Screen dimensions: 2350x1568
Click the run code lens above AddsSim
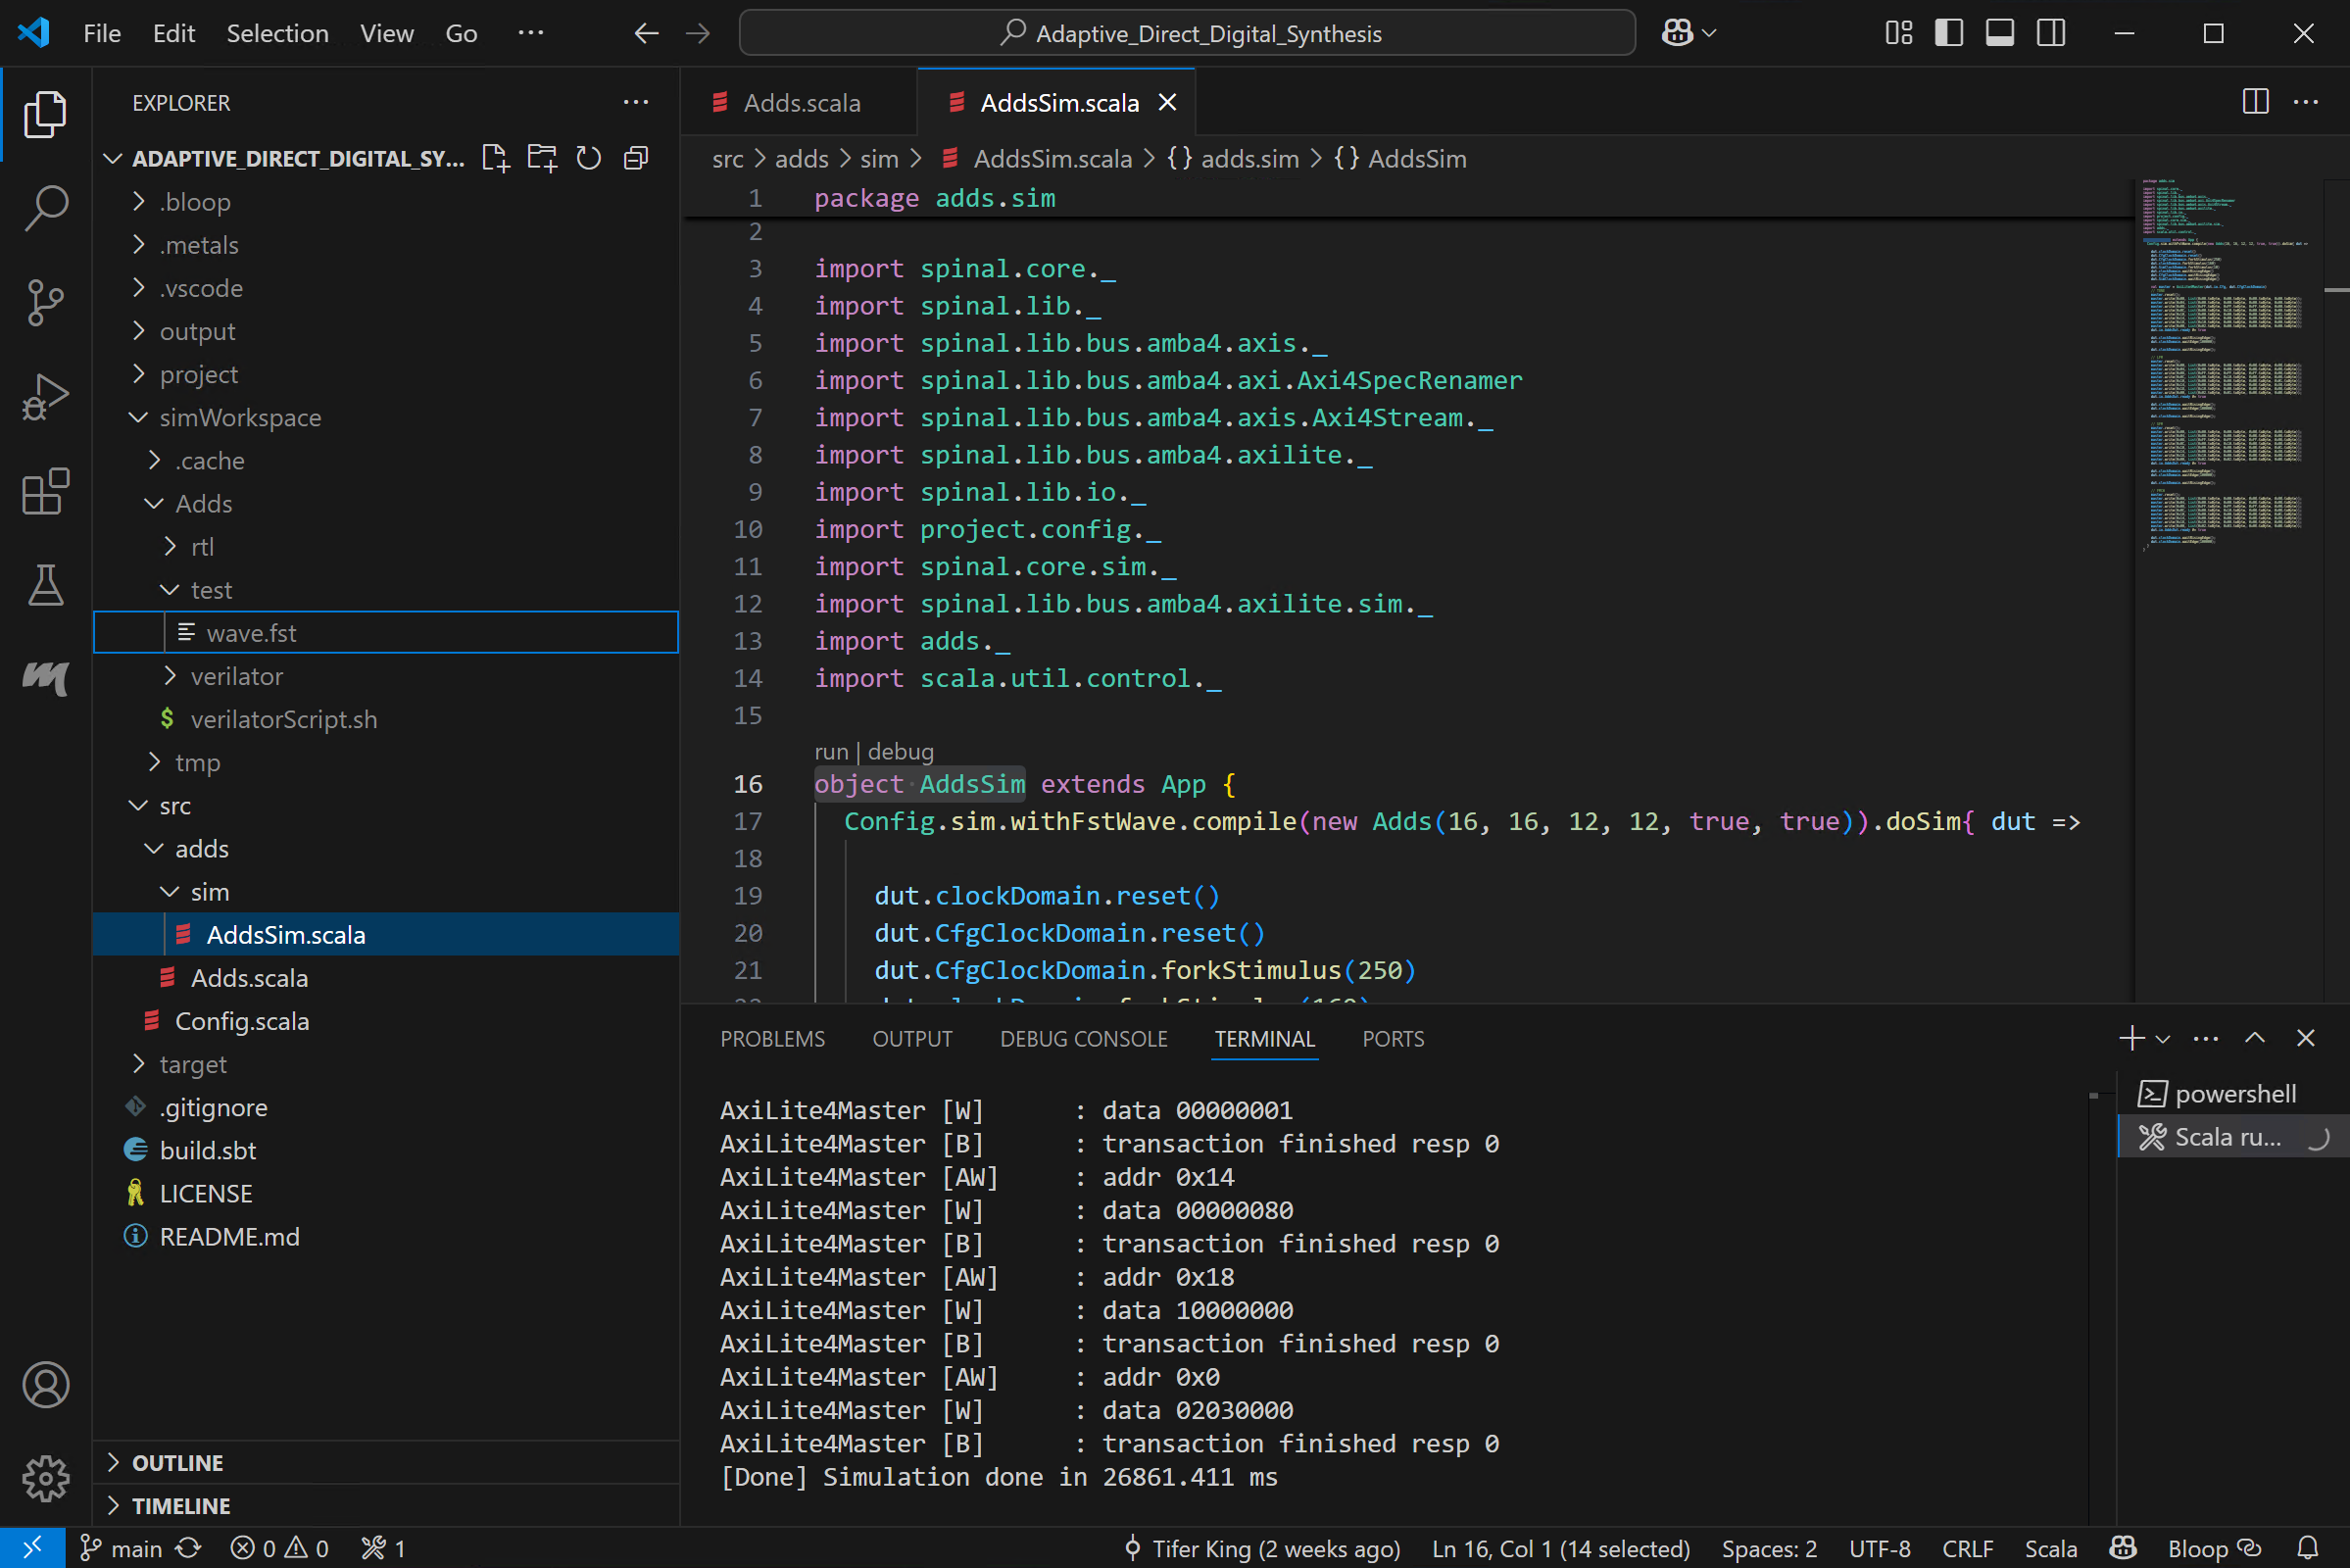pyautogui.click(x=831, y=751)
